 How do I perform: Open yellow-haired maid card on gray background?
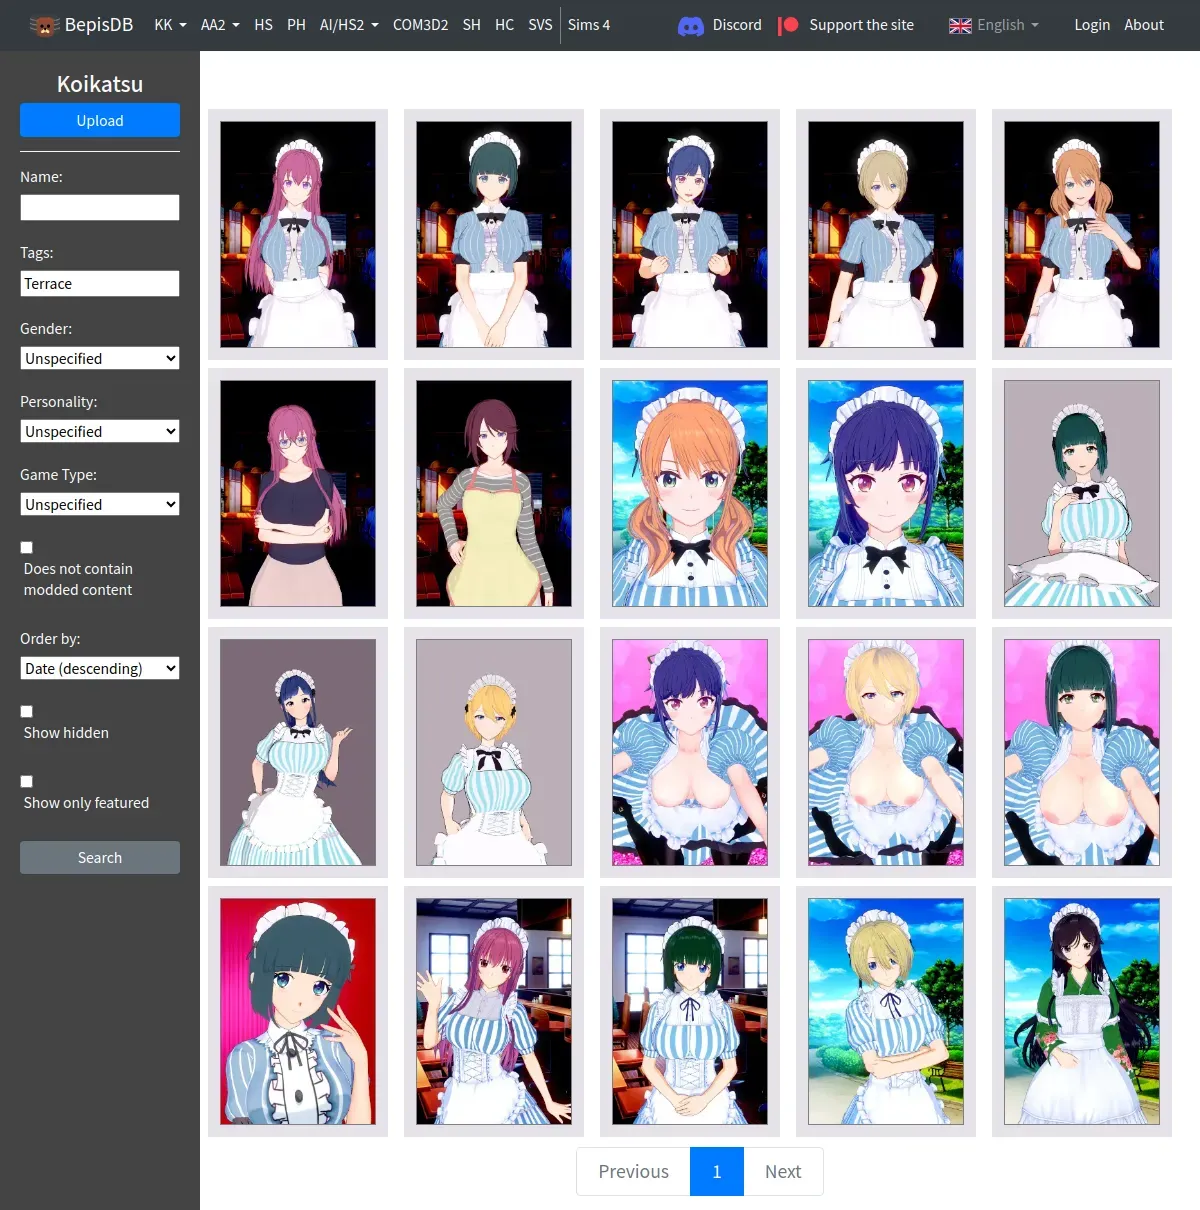(x=494, y=752)
